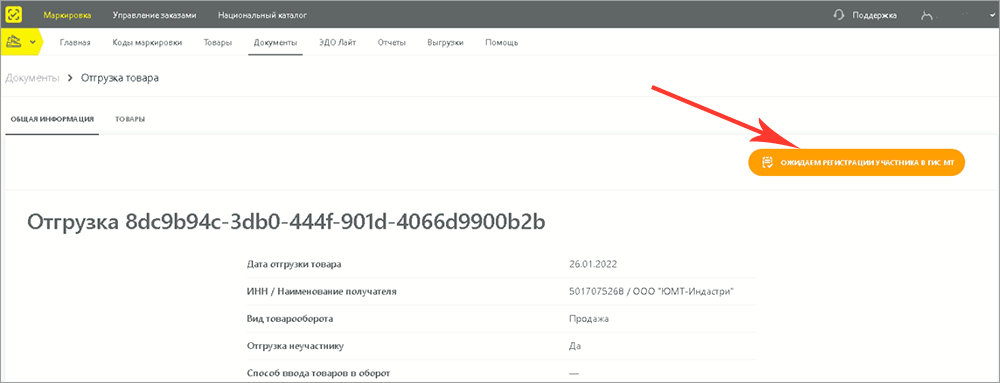The height and width of the screenshot is (383, 1000).
Task: Select the Документы navigation section
Action: (x=276, y=43)
